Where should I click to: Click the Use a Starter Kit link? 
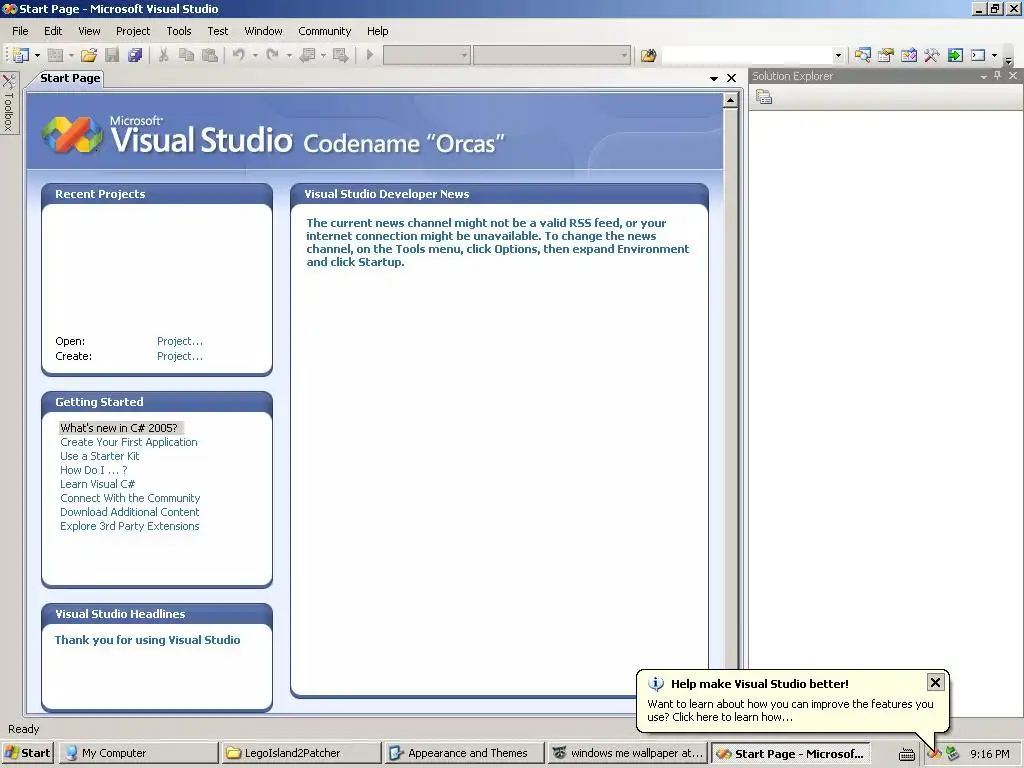point(99,456)
